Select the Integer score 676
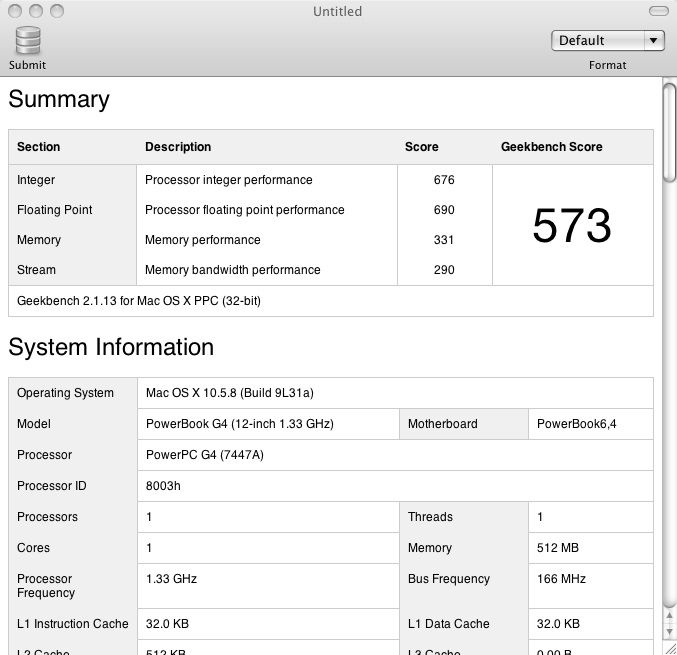 444,180
